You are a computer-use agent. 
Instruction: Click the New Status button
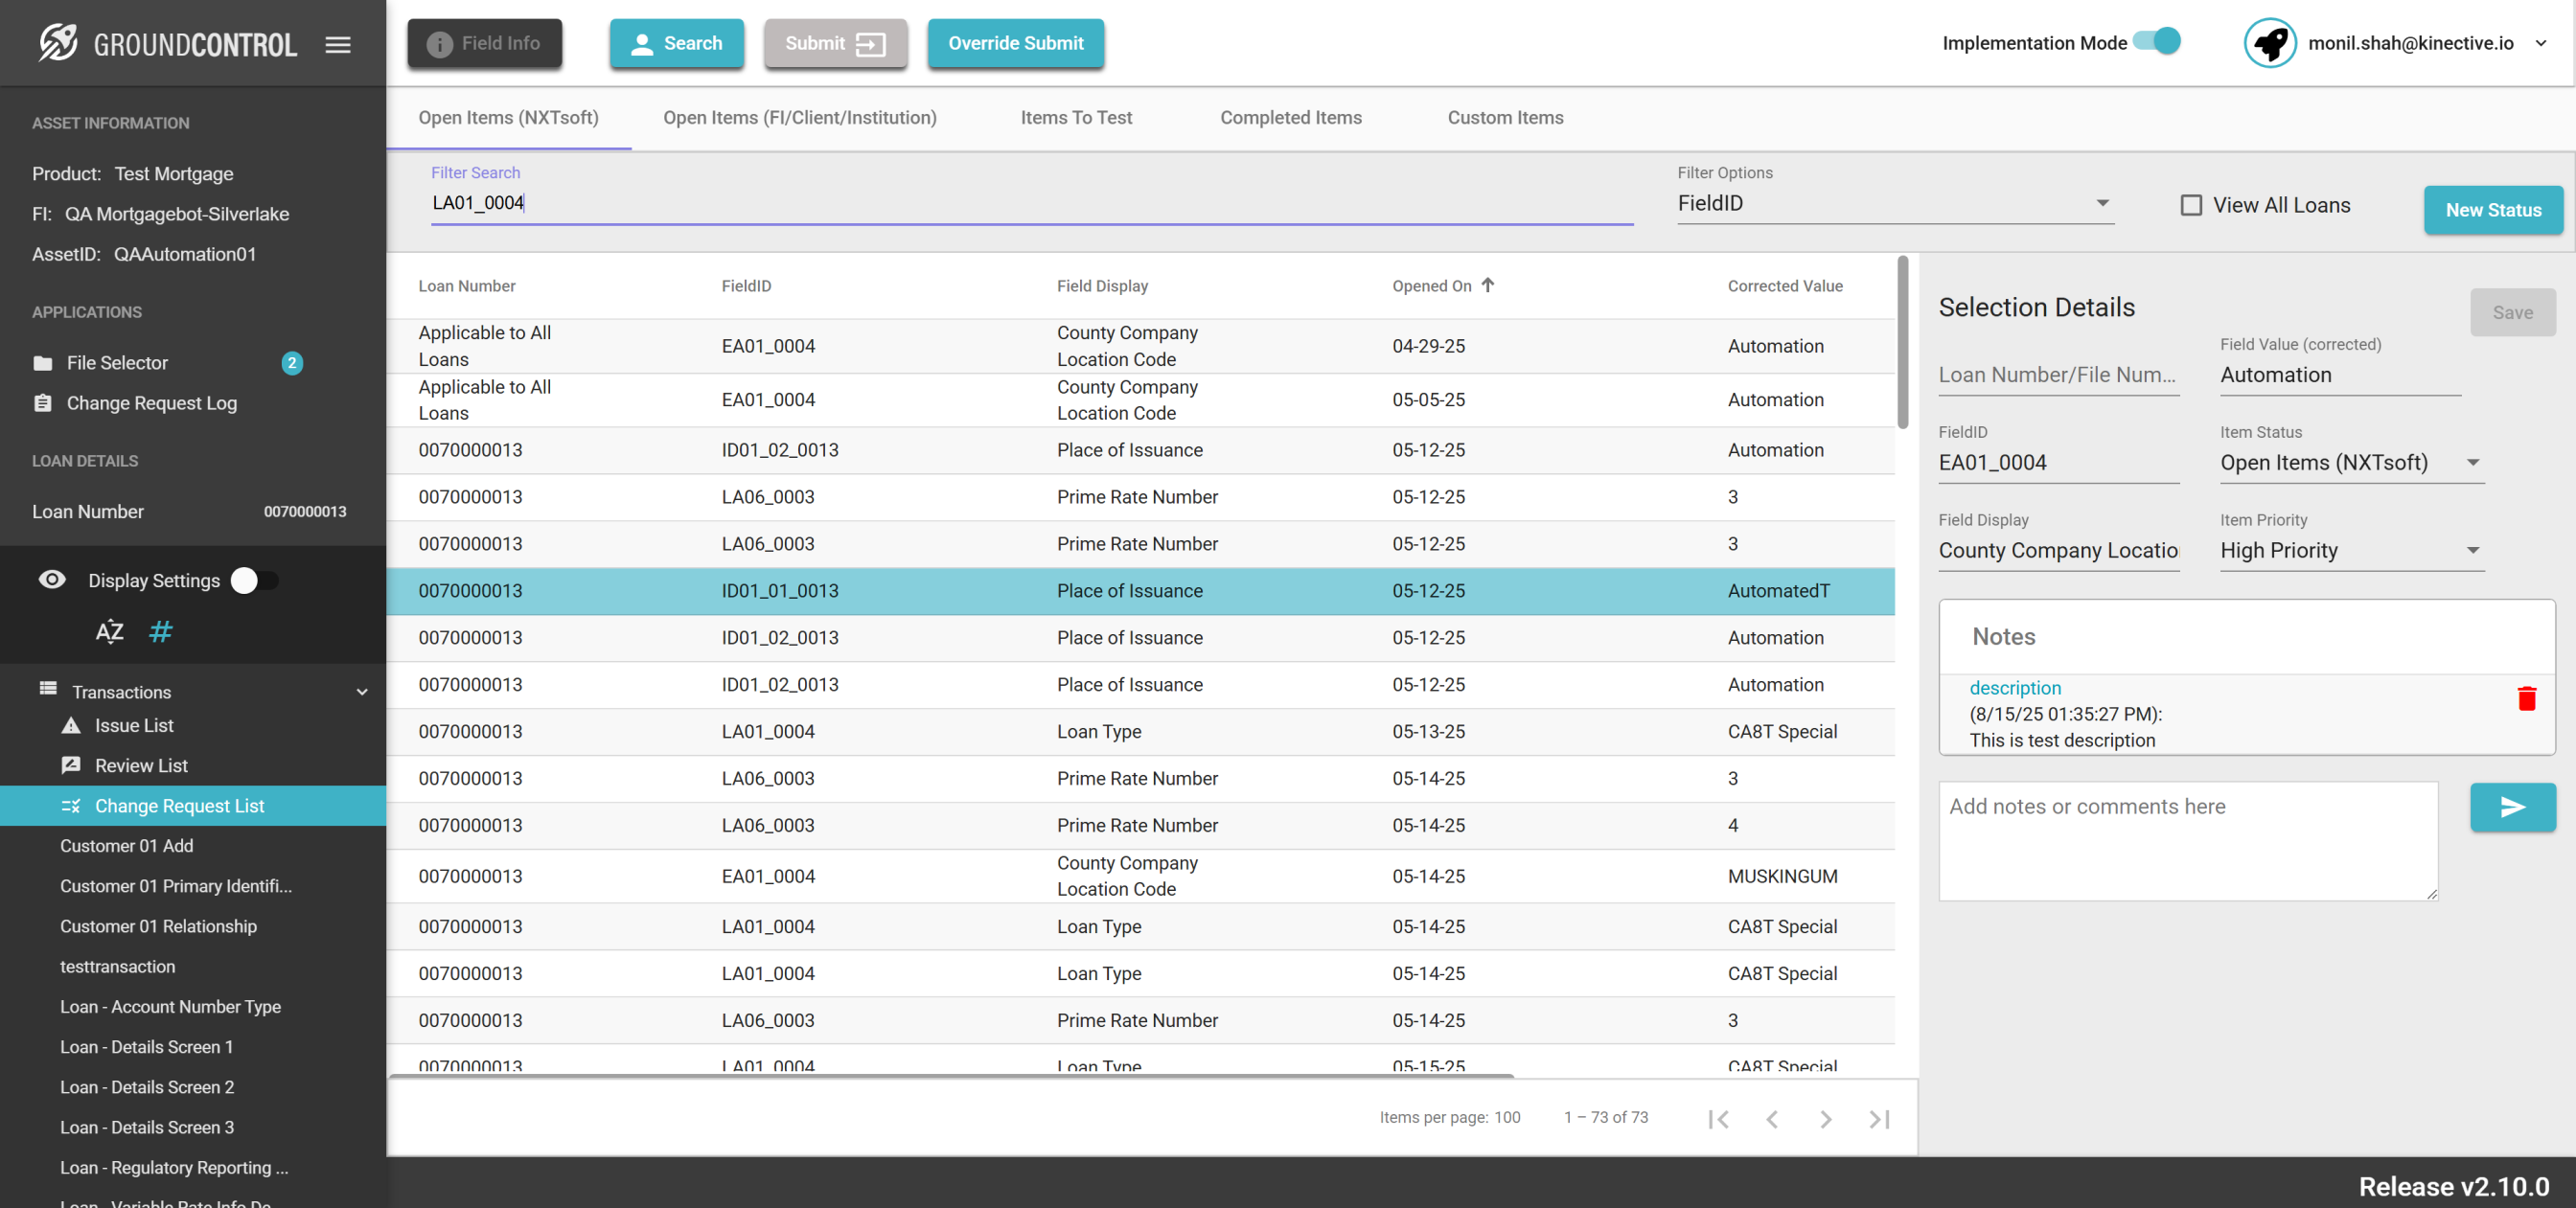(2492, 209)
